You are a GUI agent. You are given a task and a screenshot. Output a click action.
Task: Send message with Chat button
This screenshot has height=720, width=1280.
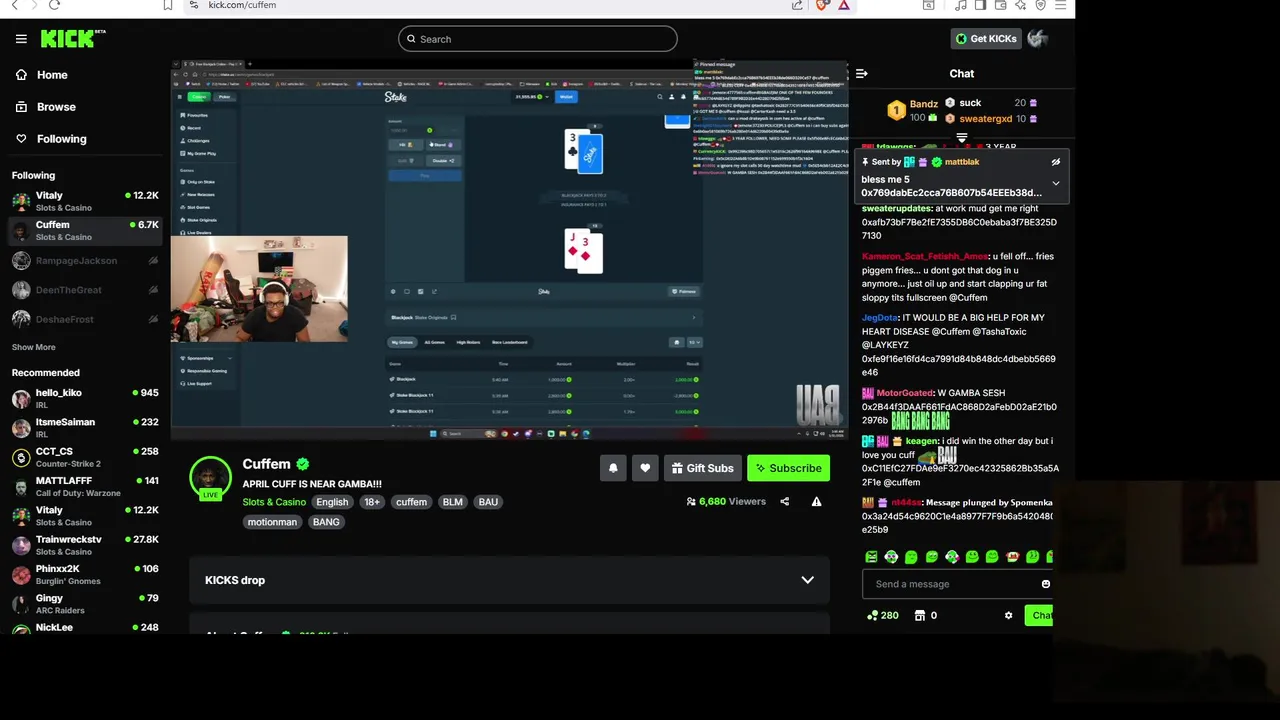pyautogui.click(x=1039, y=616)
